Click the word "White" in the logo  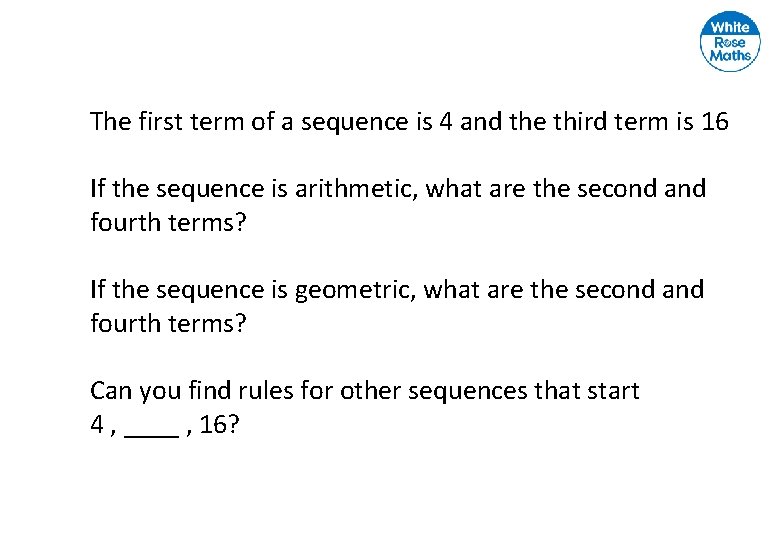coord(730,27)
